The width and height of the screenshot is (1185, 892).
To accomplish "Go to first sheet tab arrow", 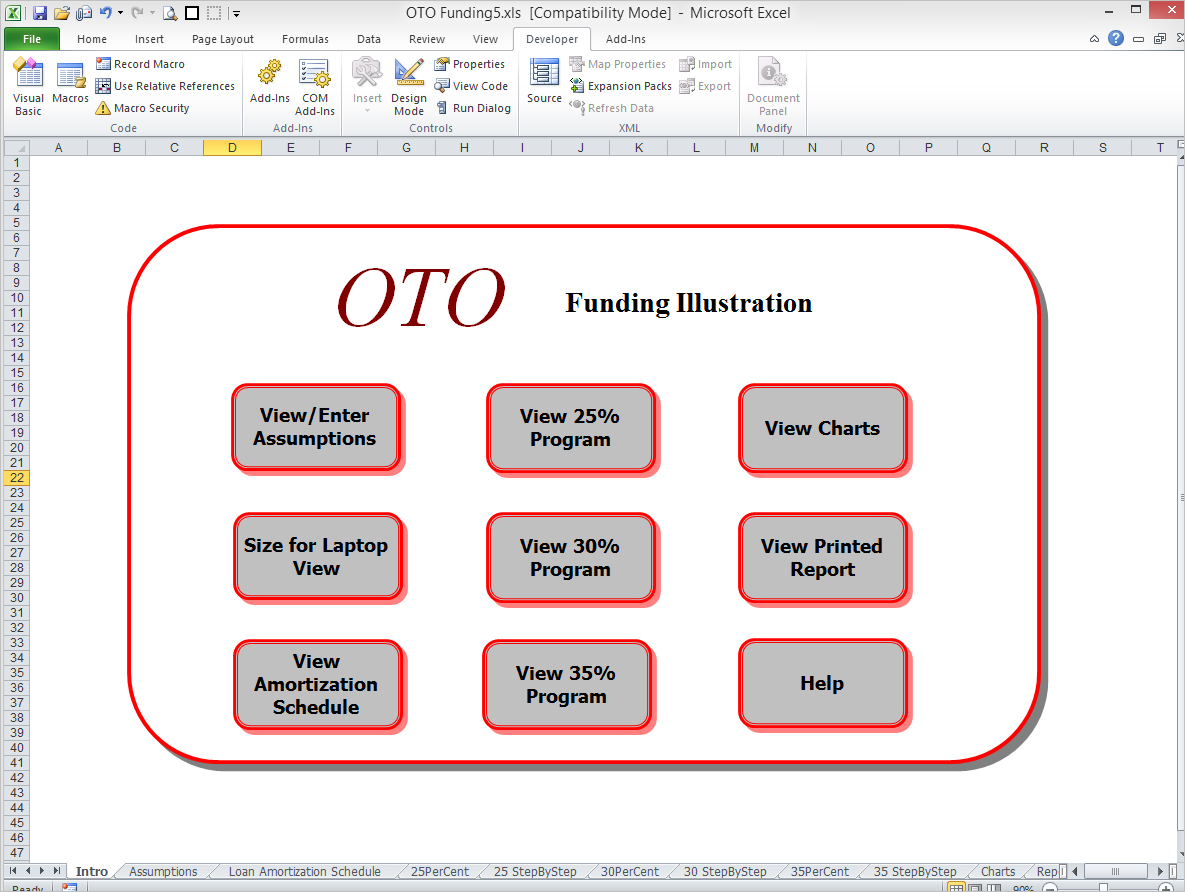I will point(13,871).
